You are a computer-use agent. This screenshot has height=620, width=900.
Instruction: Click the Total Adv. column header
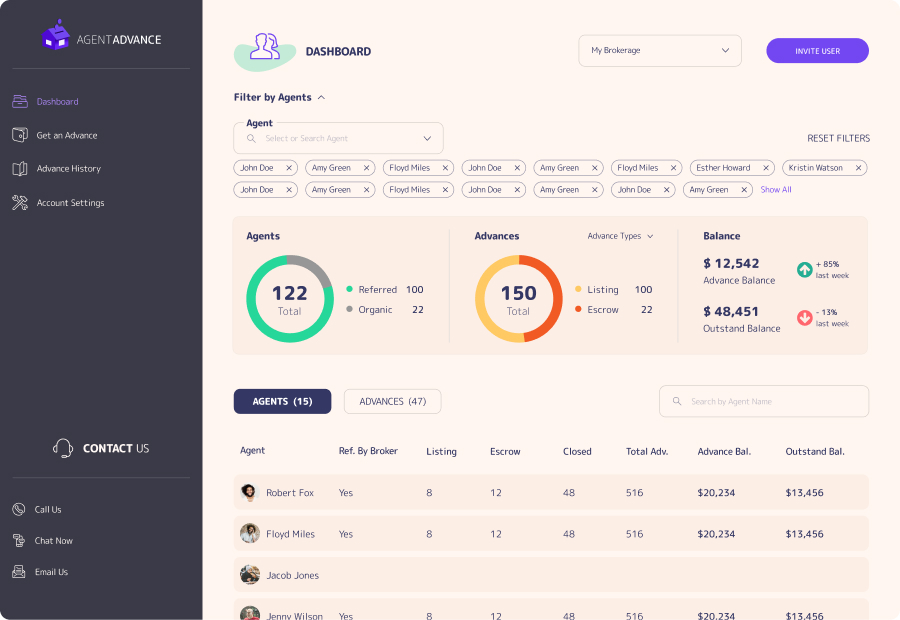click(647, 452)
